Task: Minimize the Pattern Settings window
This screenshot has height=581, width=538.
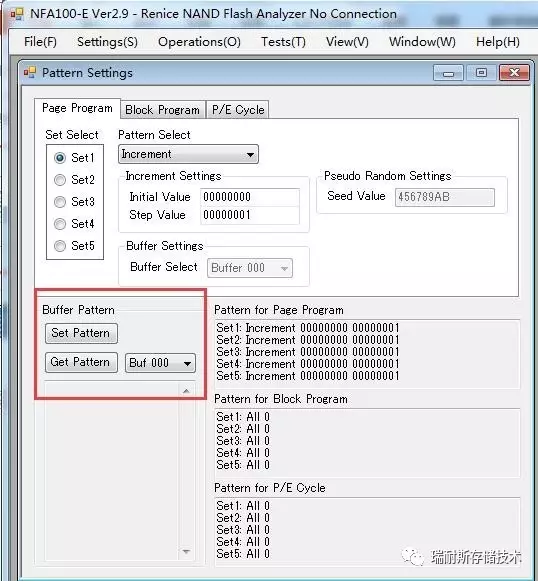Action: pos(448,73)
